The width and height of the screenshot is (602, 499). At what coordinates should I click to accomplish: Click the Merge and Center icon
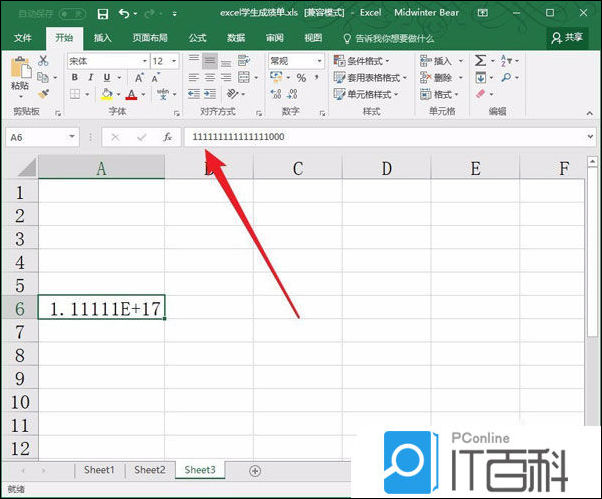pyautogui.click(x=244, y=77)
